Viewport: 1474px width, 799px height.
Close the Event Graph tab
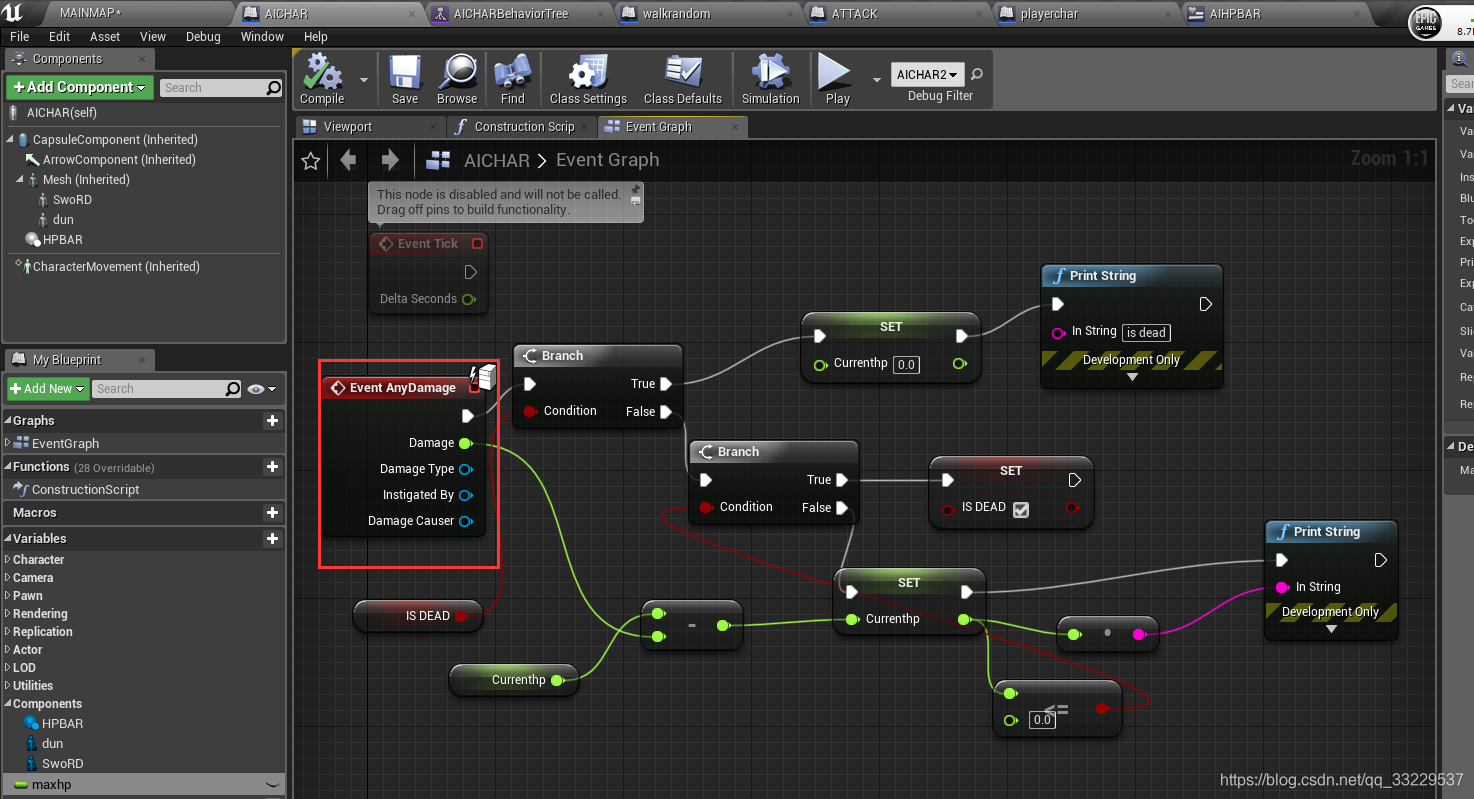tap(737, 127)
